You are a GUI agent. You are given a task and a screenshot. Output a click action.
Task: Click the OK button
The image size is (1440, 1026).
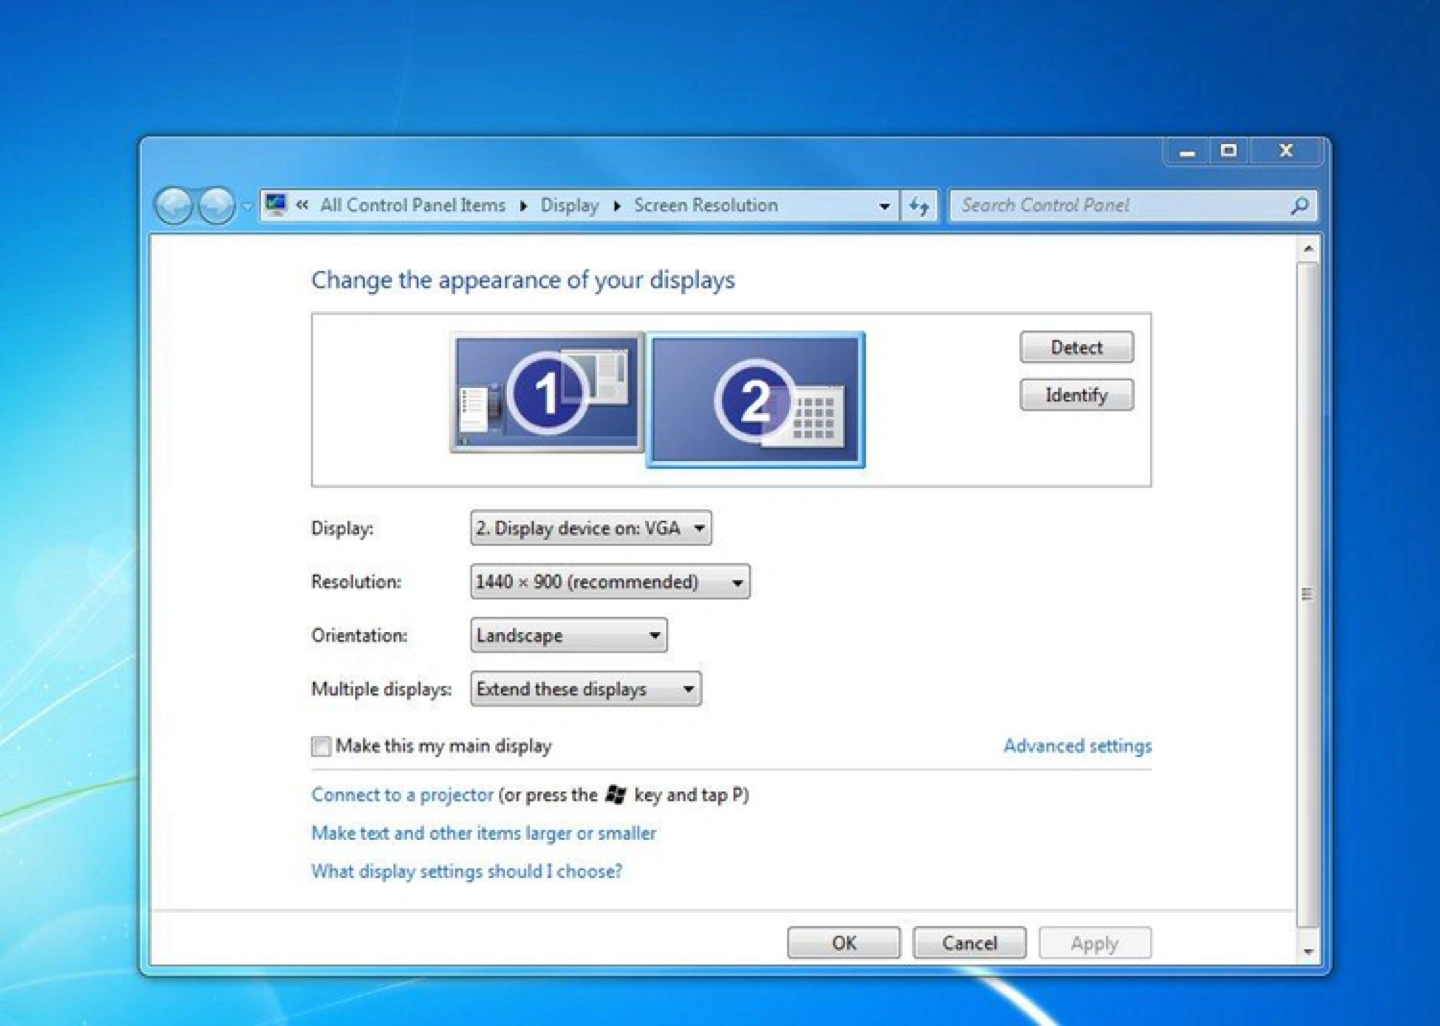pos(844,943)
